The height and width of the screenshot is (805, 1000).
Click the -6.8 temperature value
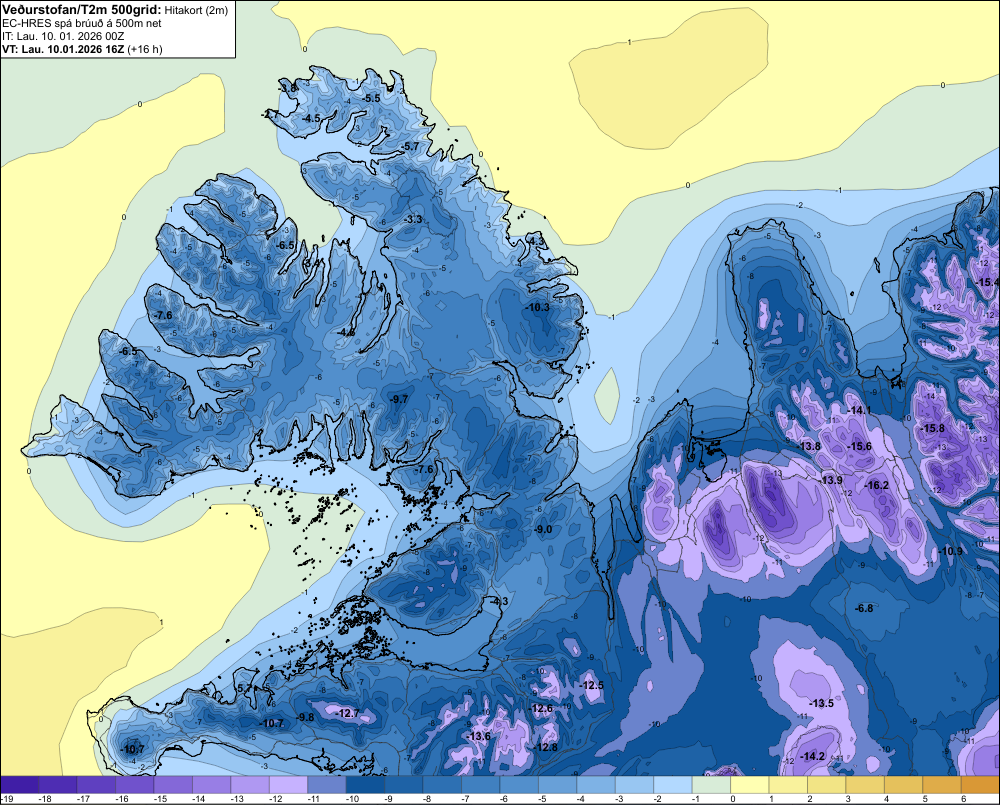click(x=864, y=608)
